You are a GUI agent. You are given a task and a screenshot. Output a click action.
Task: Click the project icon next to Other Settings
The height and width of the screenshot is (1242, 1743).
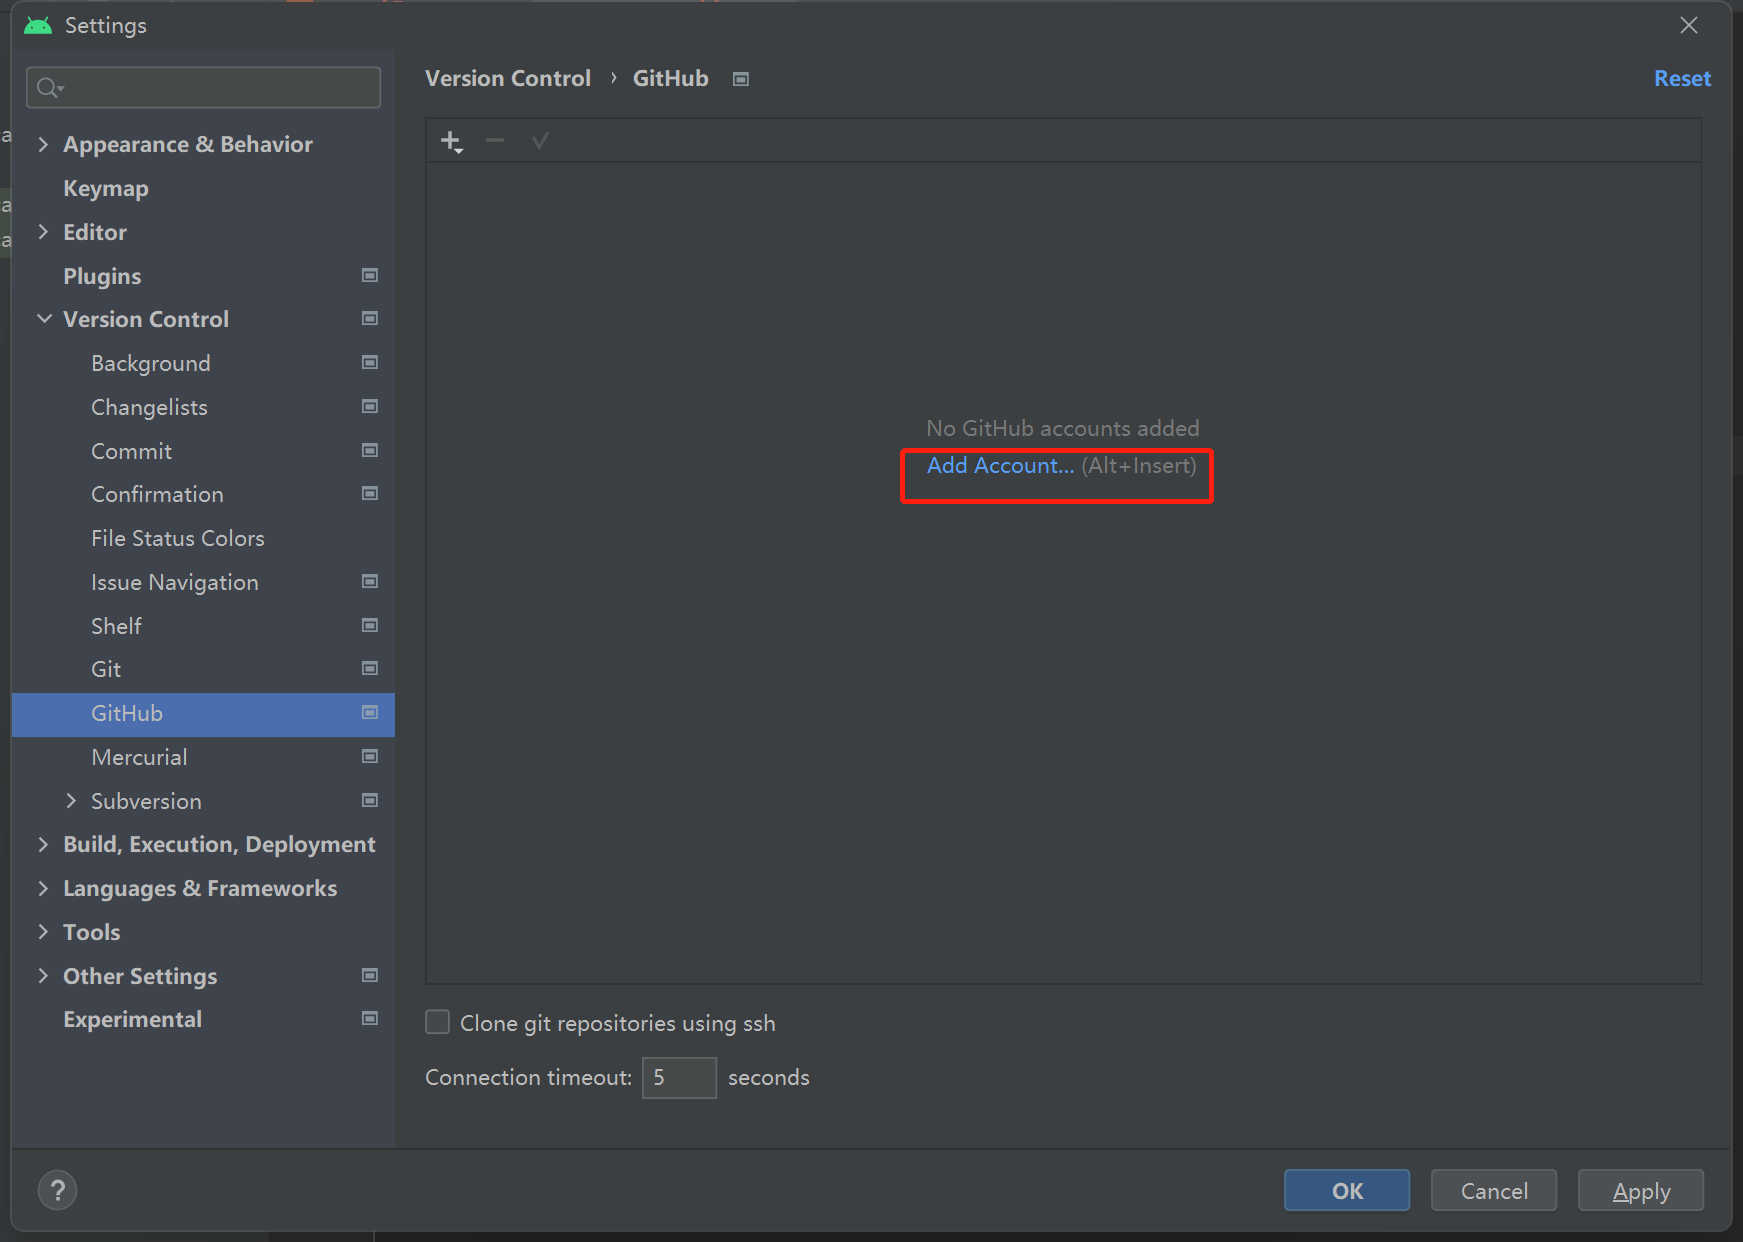coord(370,975)
